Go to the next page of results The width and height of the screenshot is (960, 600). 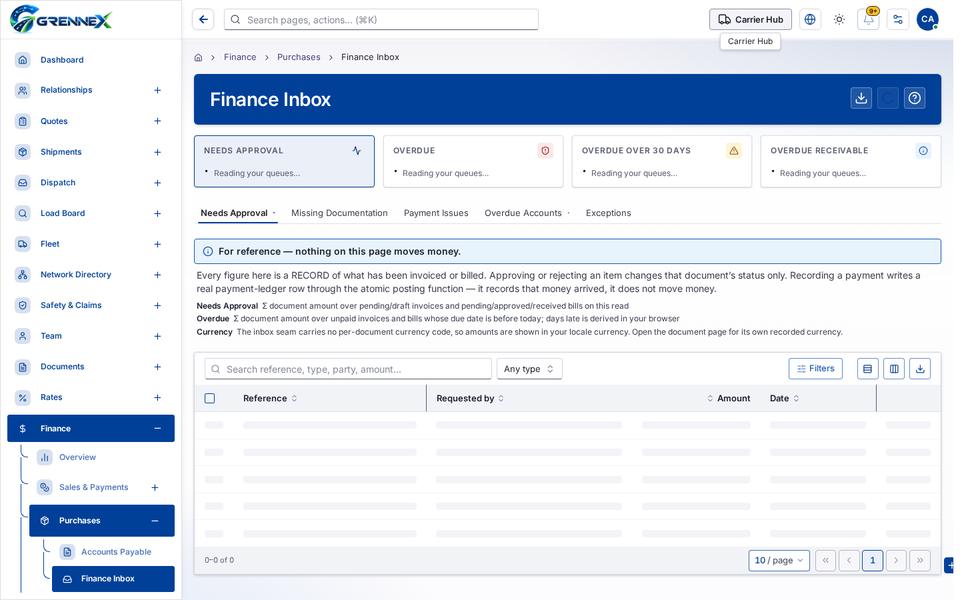(896, 560)
